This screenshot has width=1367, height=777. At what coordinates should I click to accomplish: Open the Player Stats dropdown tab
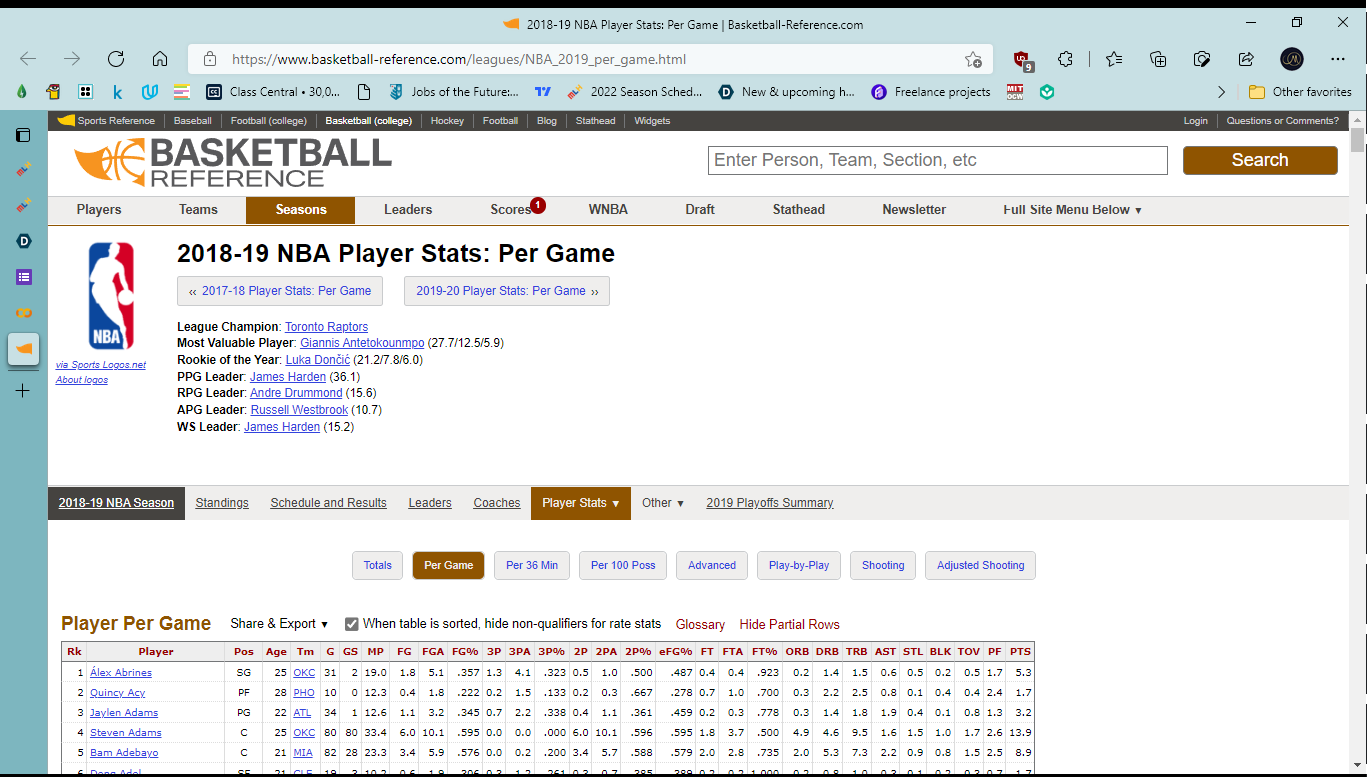point(581,503)
